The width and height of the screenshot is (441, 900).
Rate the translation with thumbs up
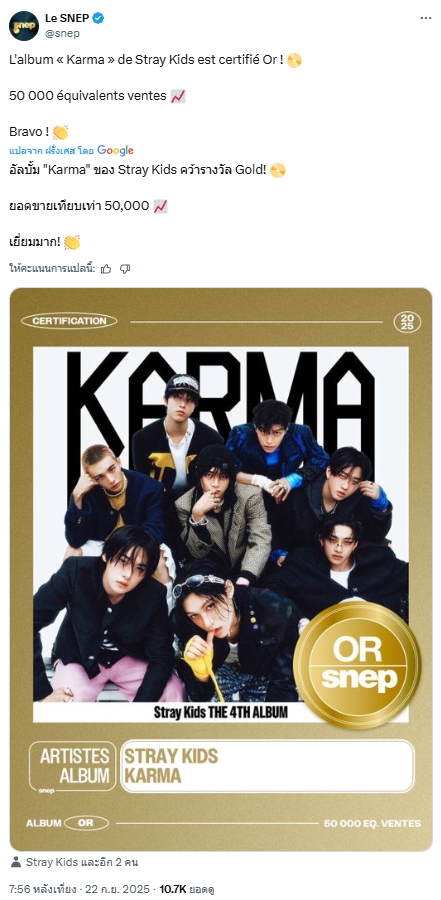(x=106, y=269)
